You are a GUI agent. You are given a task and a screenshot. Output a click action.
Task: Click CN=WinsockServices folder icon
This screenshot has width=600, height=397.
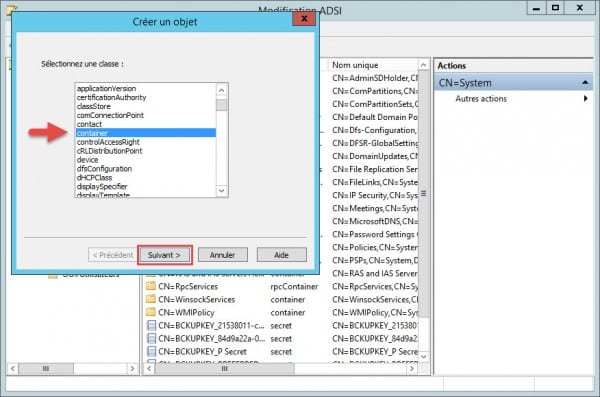pyautogui.click(x=151, y=299)
